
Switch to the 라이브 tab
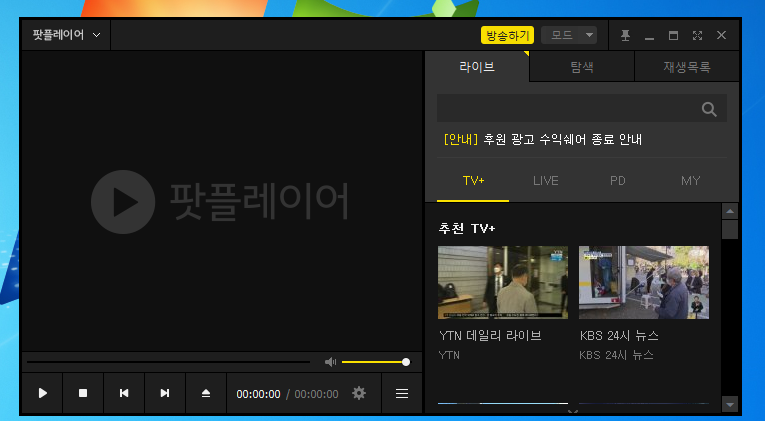pos(477,67)
